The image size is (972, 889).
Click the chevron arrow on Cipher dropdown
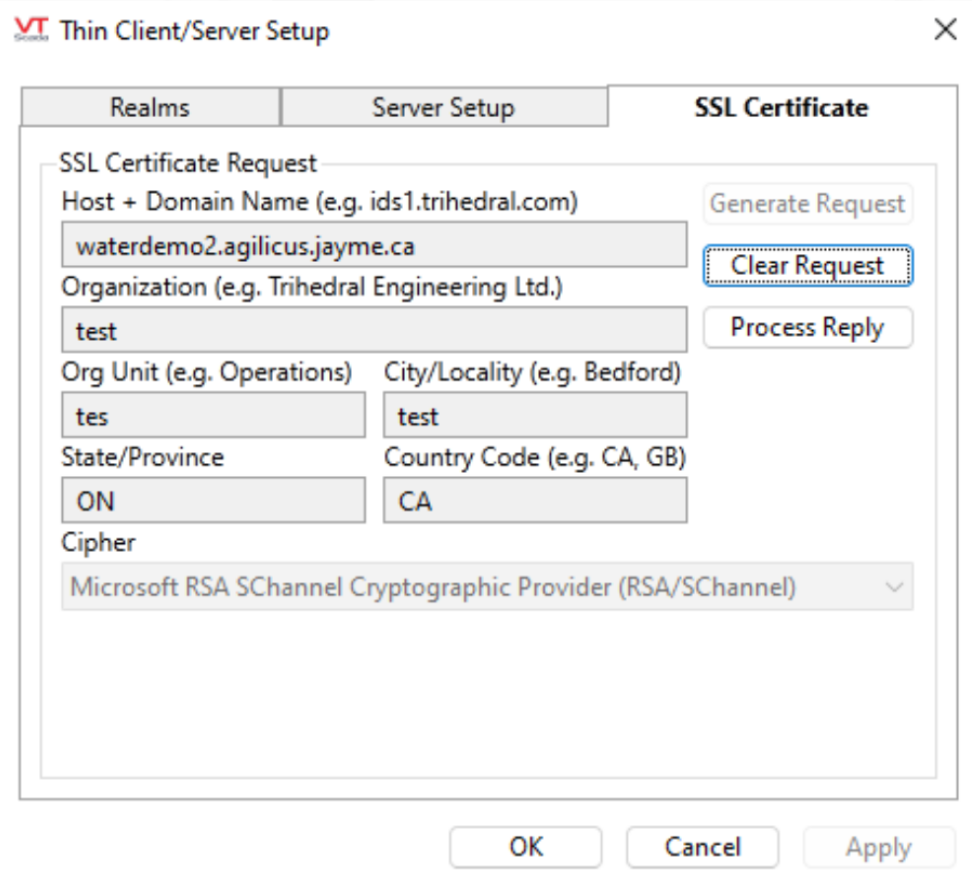tap(893, 587)
